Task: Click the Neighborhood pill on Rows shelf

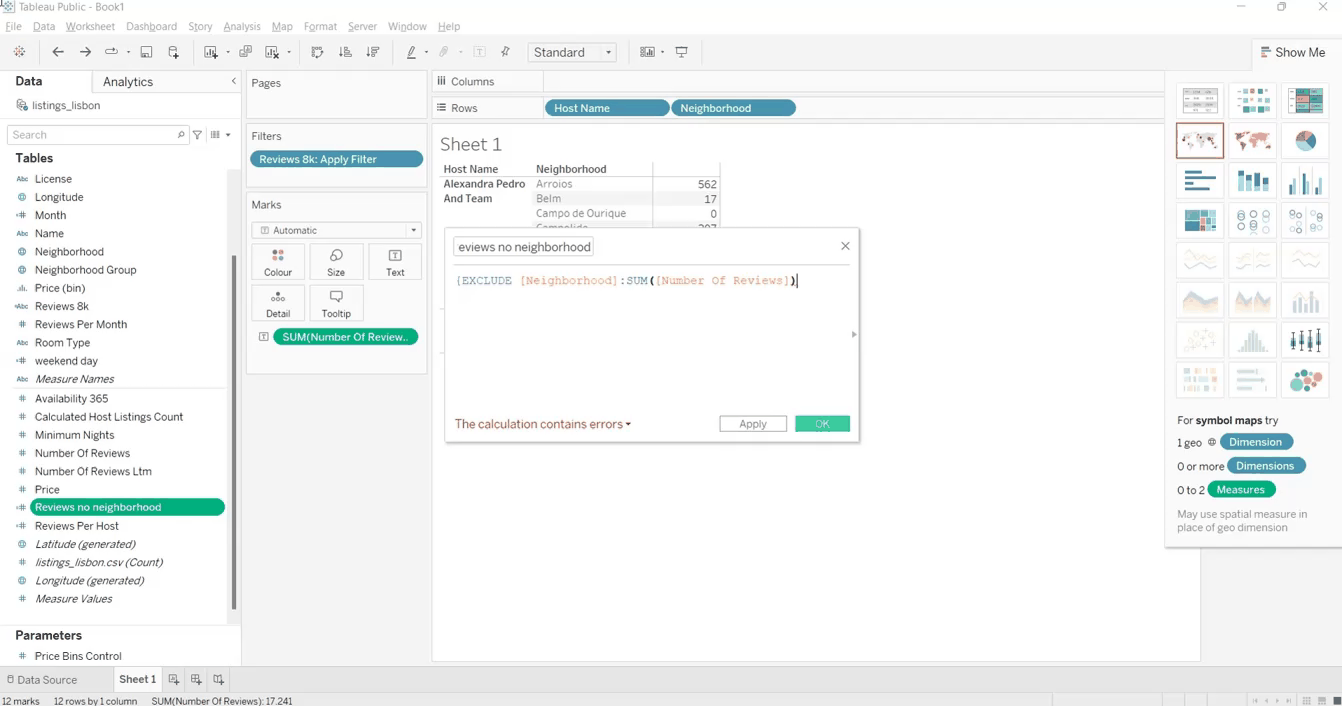Action: (733, 108)
